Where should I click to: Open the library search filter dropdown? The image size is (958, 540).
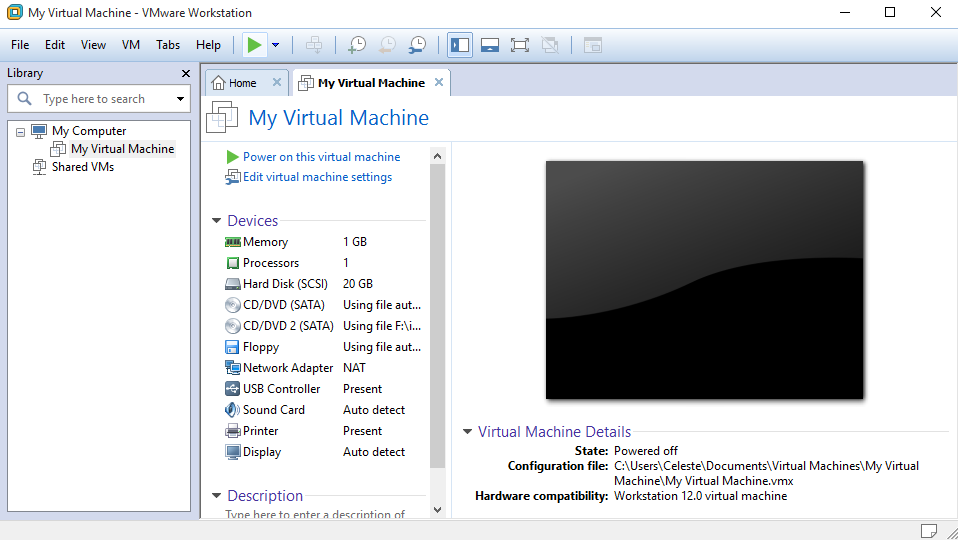(180, 98)
